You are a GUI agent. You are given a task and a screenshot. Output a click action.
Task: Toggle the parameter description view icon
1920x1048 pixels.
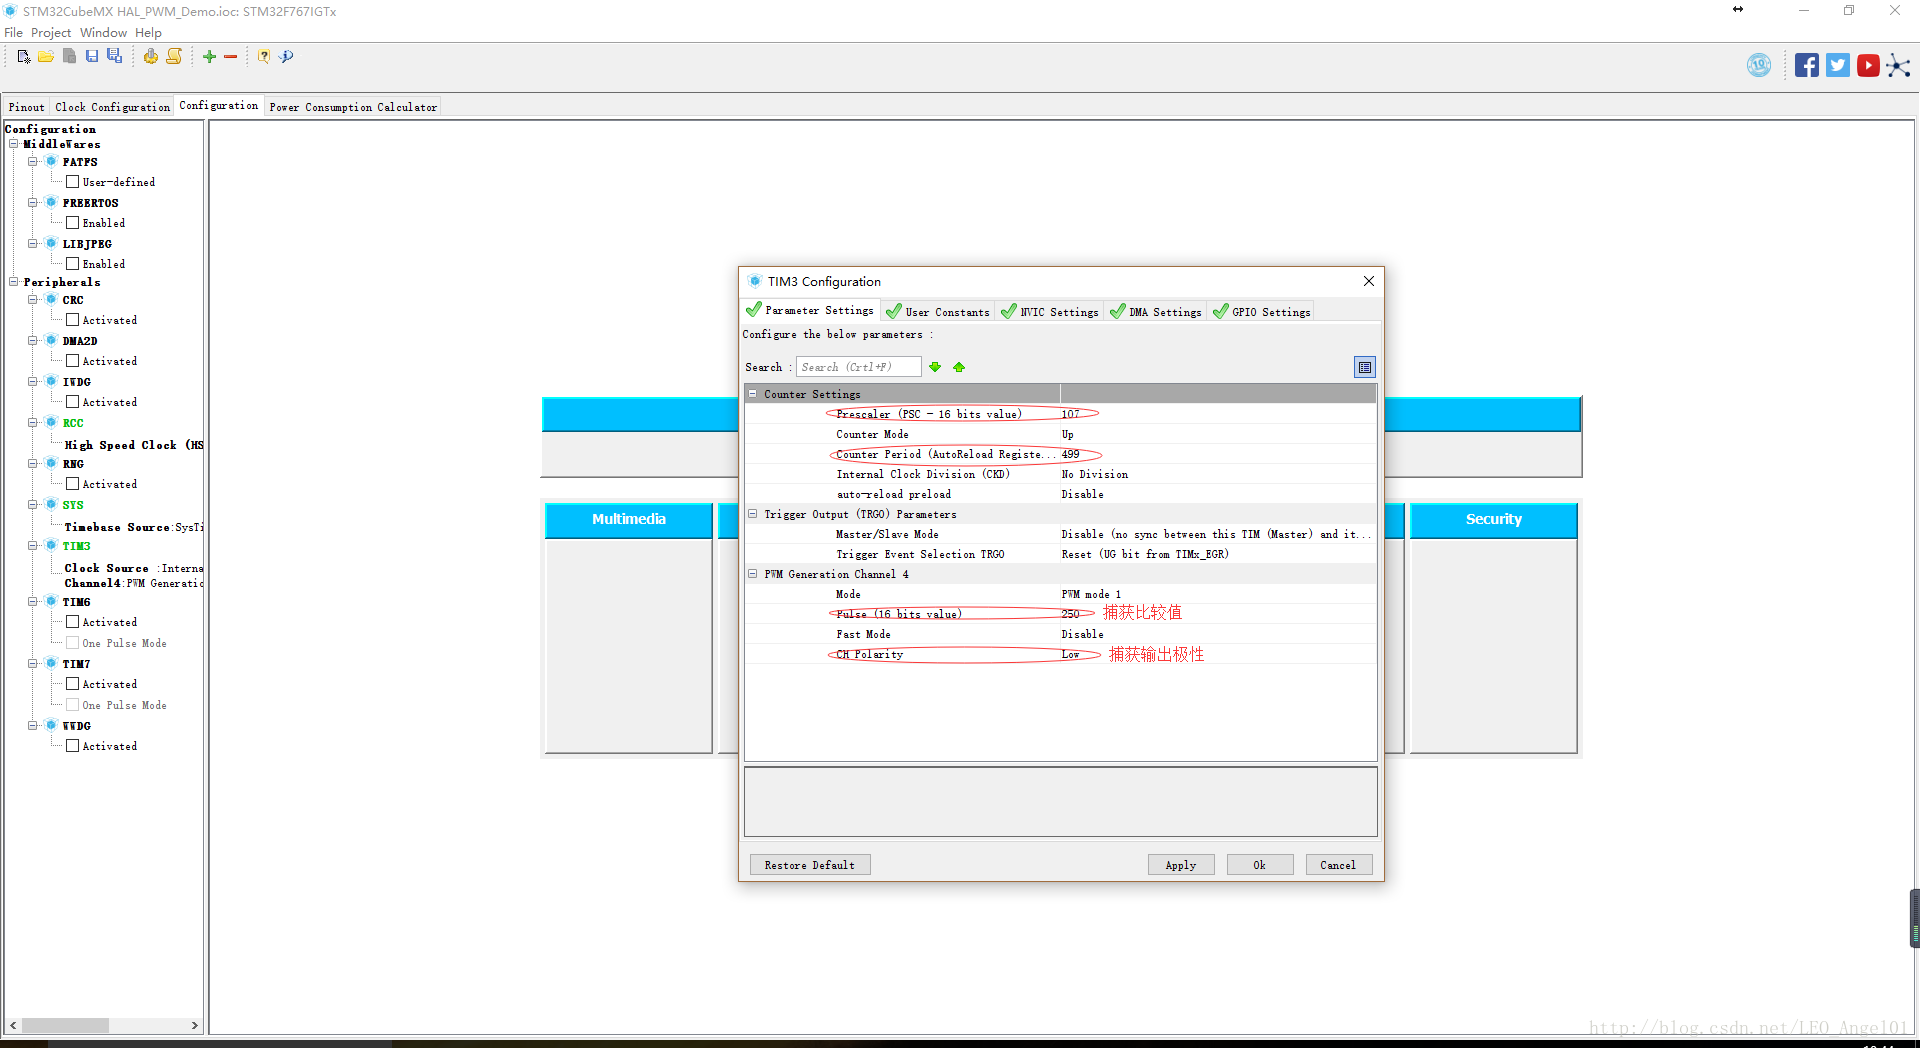(x=1365, y=367)
